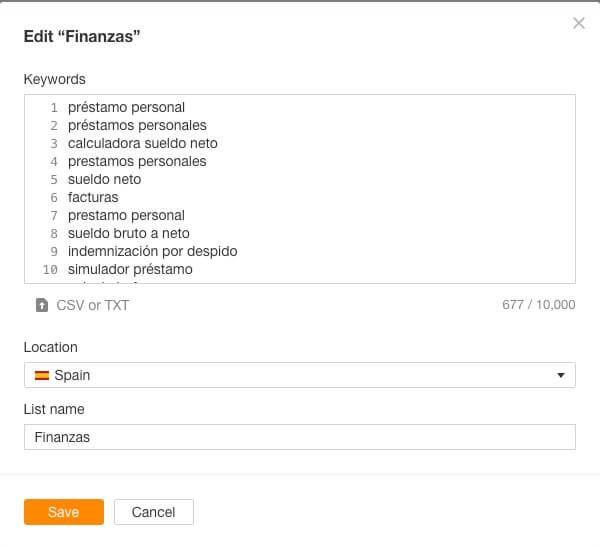
Task: Expand the Location dropdown arrow
Action: point(561,376)
